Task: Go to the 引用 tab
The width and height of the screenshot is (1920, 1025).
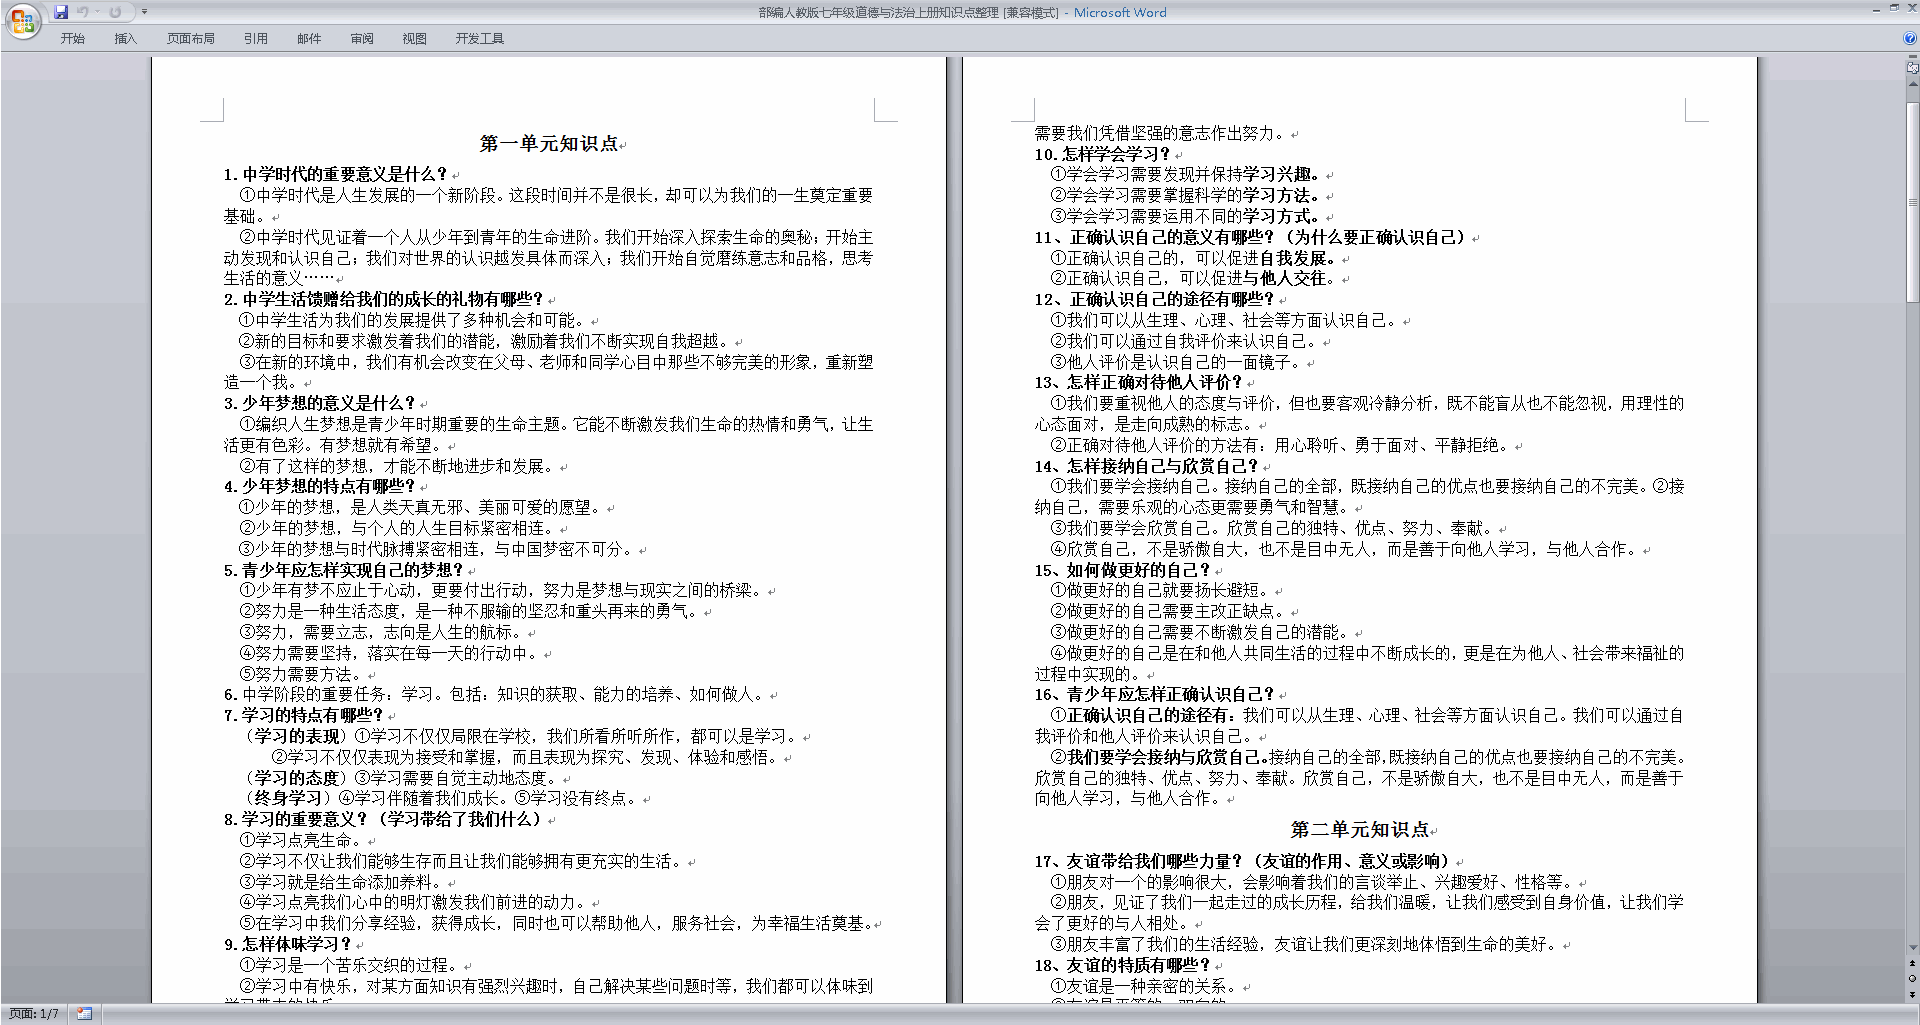Action: click(256, 39)
